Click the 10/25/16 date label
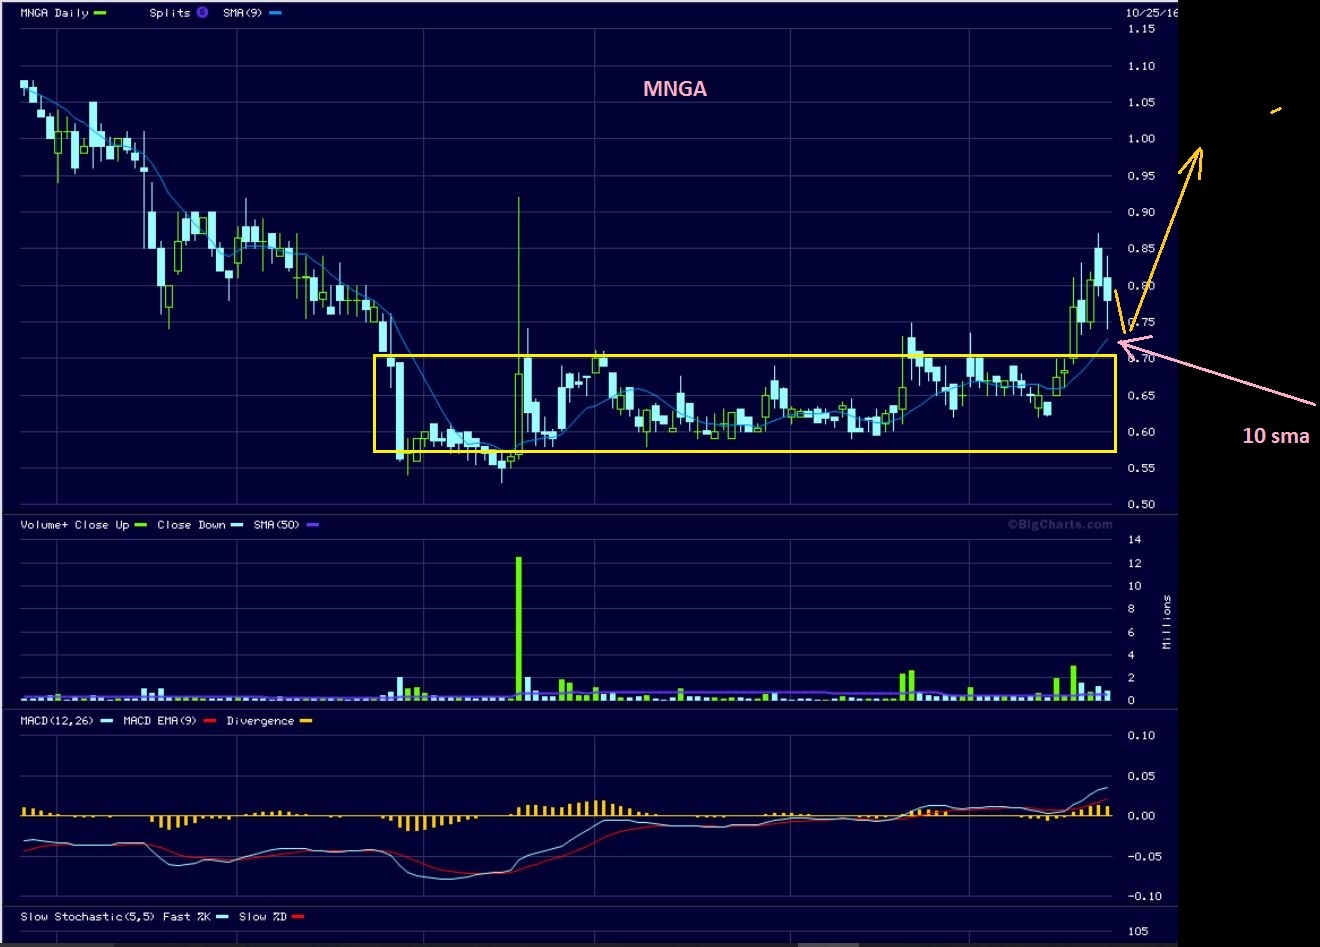This screenshot has height=947, width=1320. coord(1151,13)
